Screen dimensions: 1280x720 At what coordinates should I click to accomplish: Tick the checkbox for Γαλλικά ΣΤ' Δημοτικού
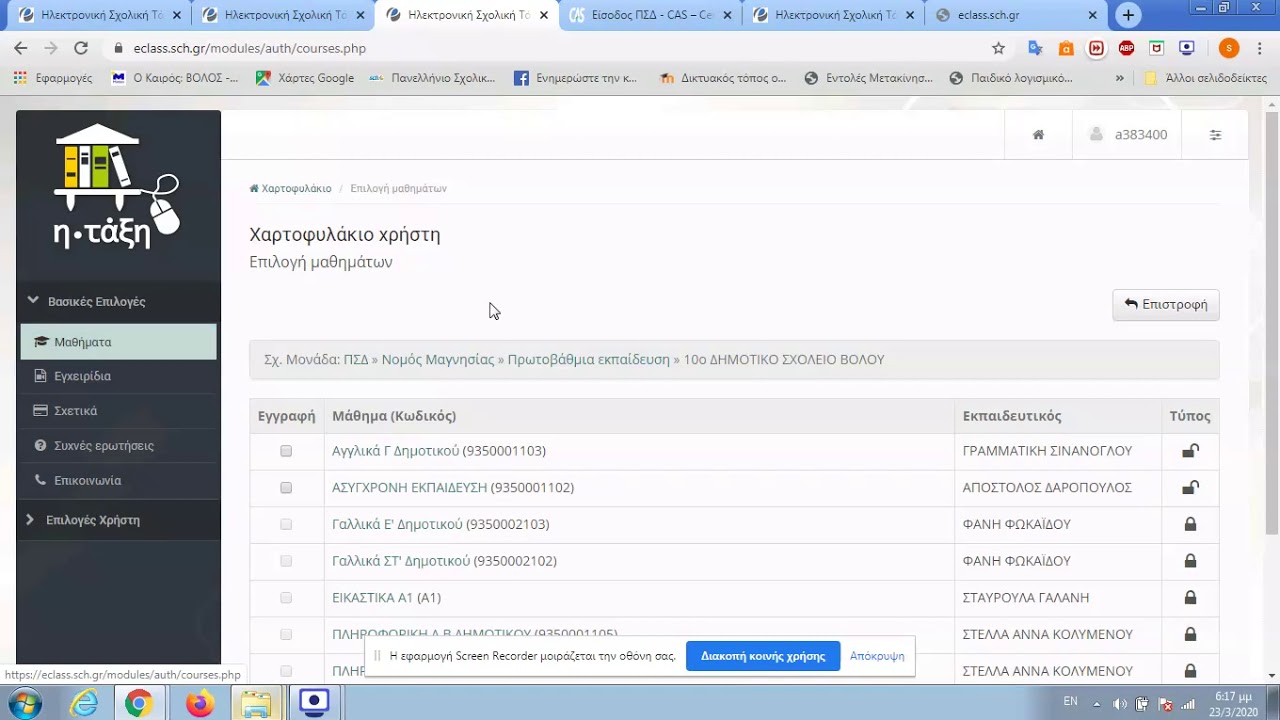point(286,561)
